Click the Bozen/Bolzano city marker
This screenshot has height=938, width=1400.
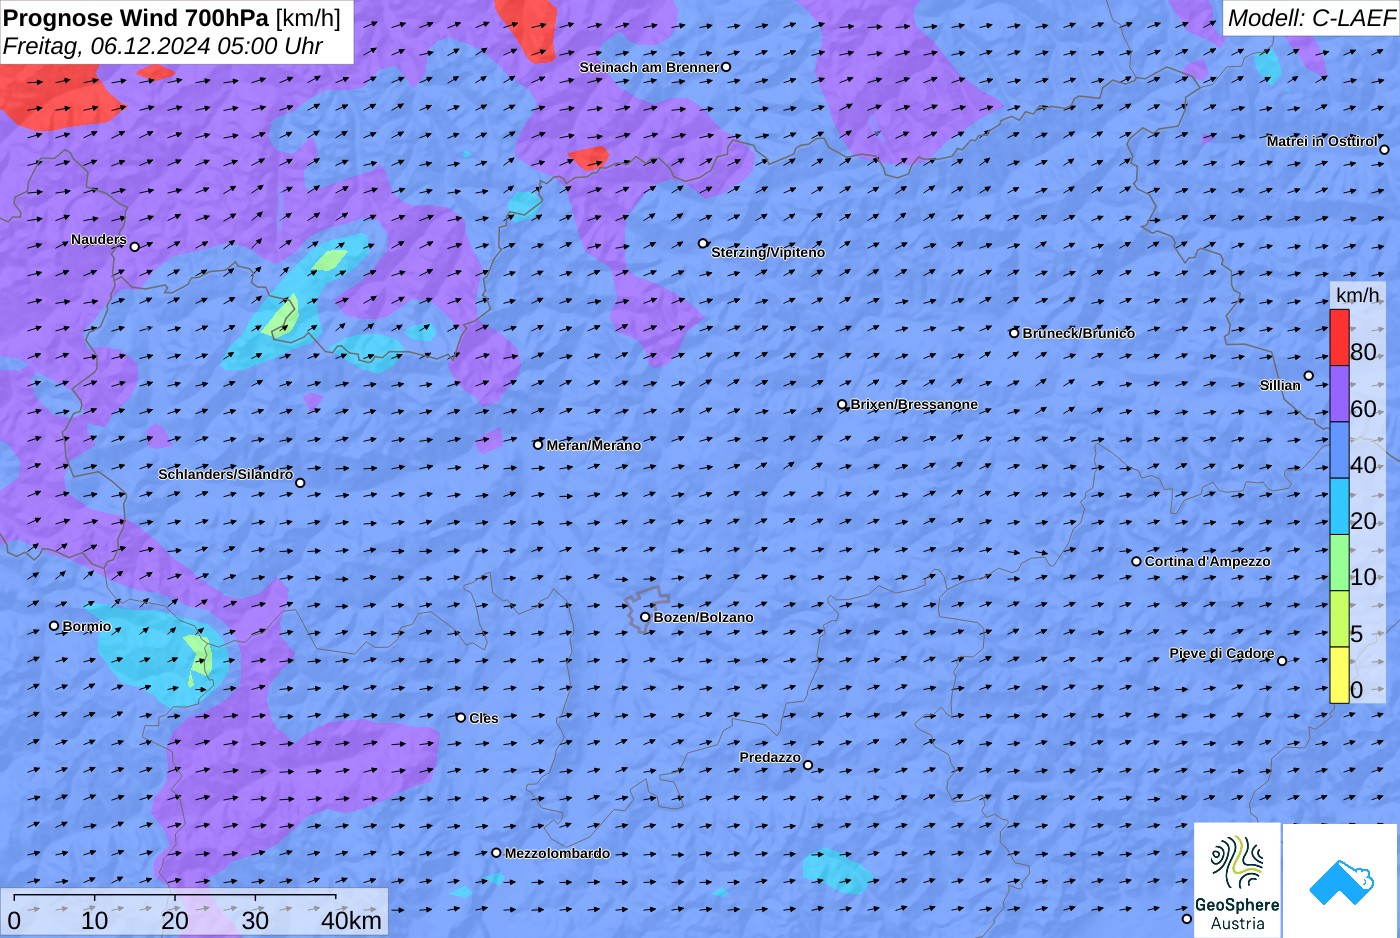[x=645, y=617]
